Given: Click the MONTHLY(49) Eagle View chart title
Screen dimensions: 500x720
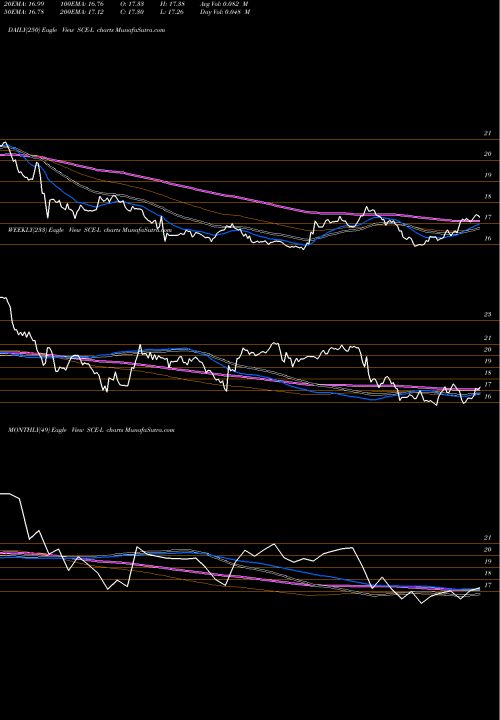Looking at the screenshot, I should pos(91,430).
